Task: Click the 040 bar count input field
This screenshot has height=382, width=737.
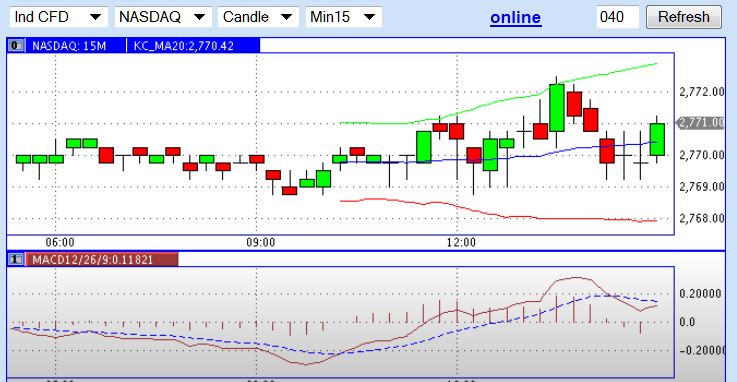Action: click(x=618, y=17)
